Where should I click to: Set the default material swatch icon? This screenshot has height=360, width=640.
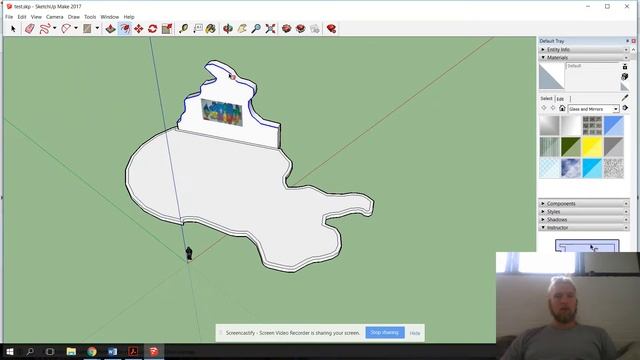pyautogui.click(x=624, y=87)
